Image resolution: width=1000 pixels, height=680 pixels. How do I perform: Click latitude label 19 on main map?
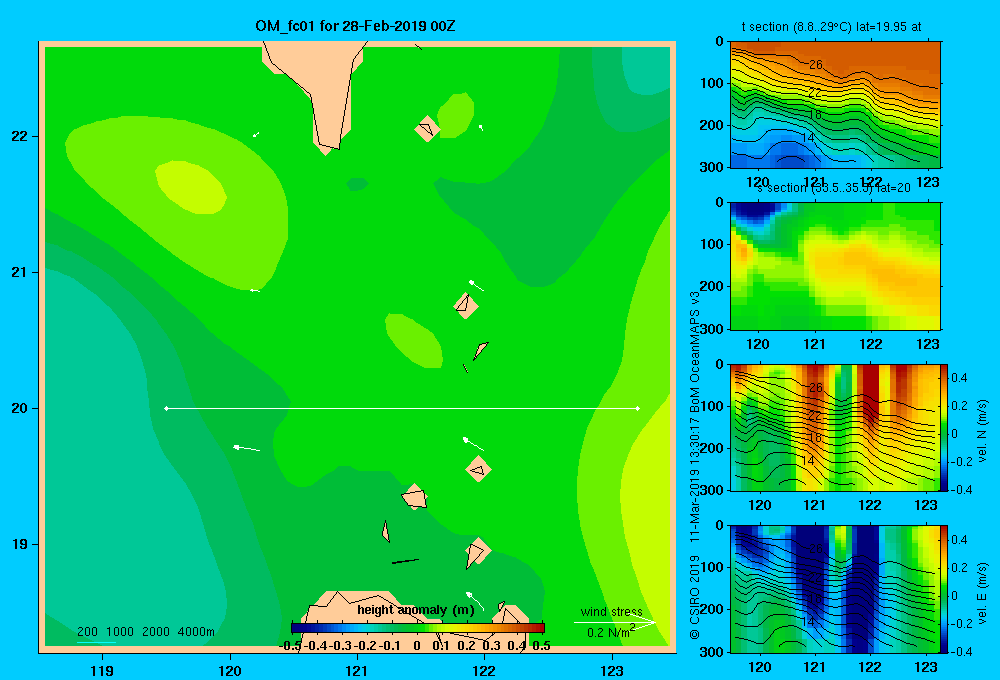coord(20,544)
